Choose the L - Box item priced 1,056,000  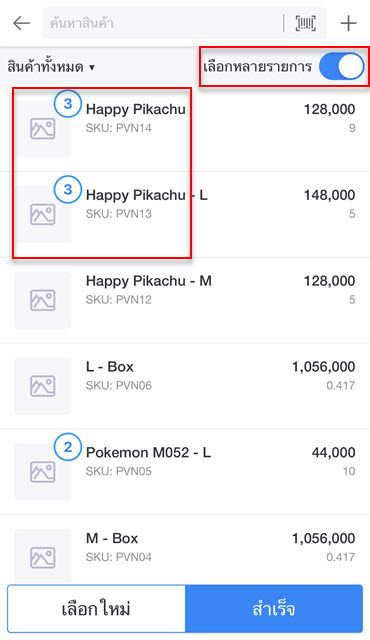tap(185, 386)
